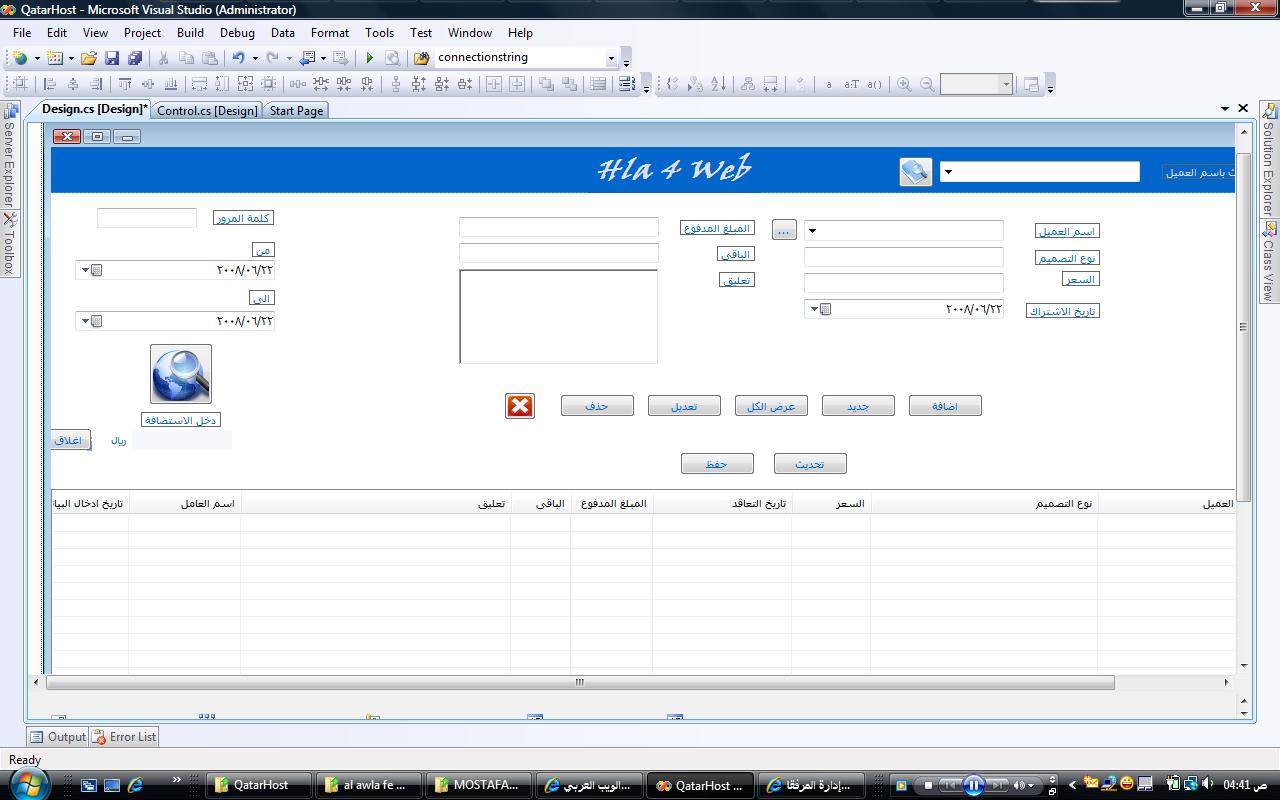Expand the connectionstring combo box
Viewport: 1280px width, 800px height.
pyautogui.click(x=611, y=58)
